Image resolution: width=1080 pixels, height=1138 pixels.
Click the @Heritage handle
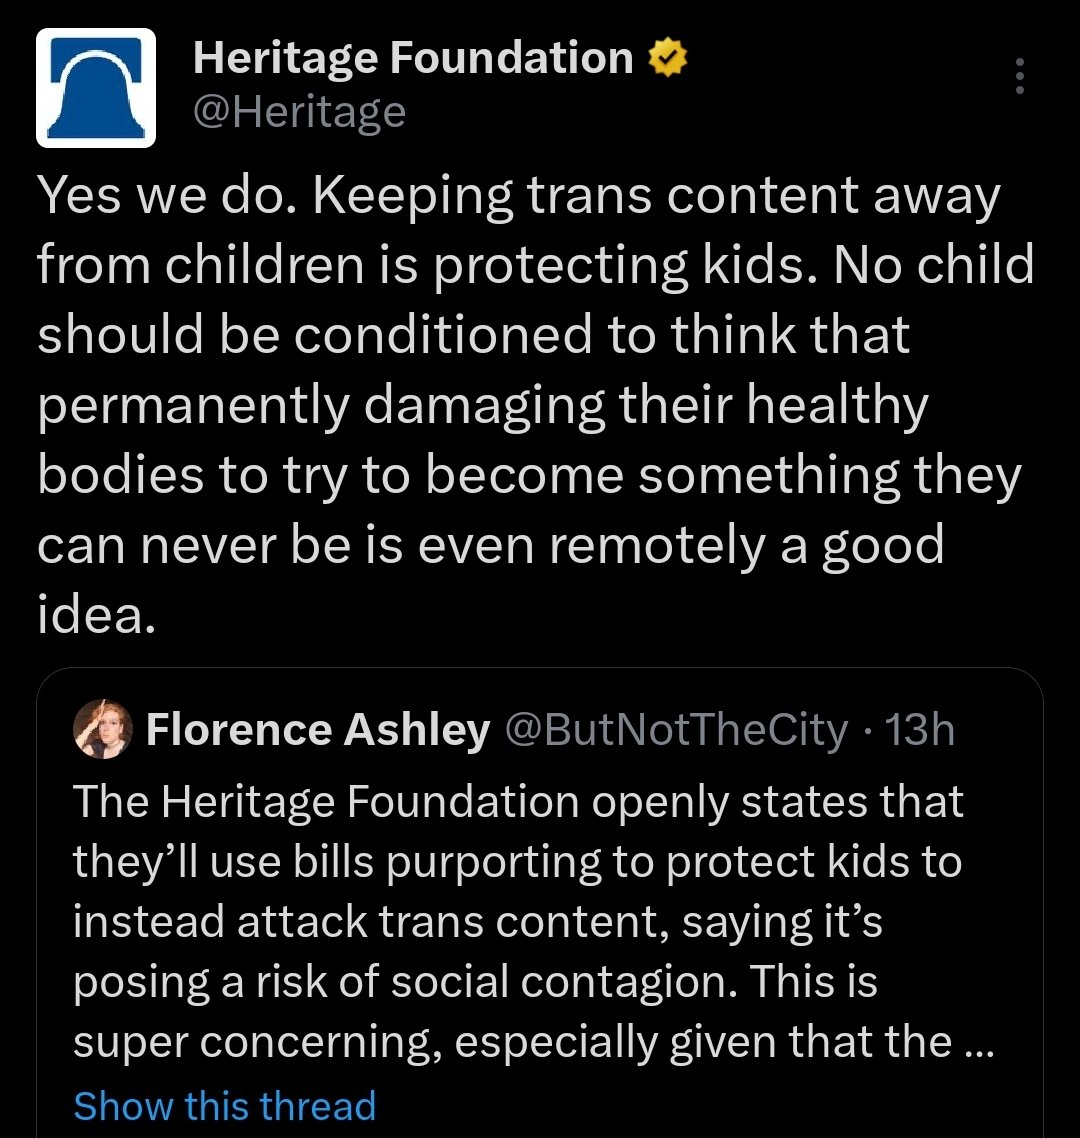[x=299, y=111]
